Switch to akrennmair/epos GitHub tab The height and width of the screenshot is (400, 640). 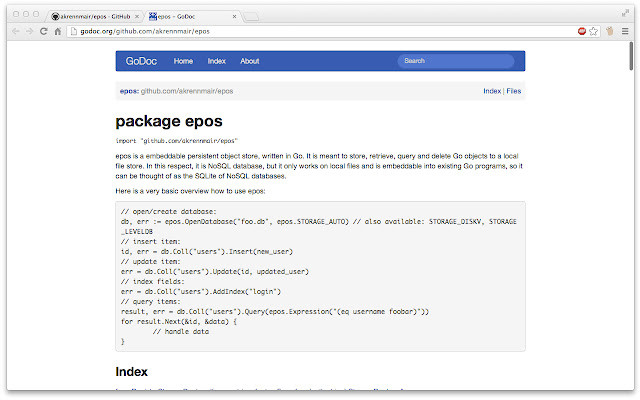tap(95, 16)
